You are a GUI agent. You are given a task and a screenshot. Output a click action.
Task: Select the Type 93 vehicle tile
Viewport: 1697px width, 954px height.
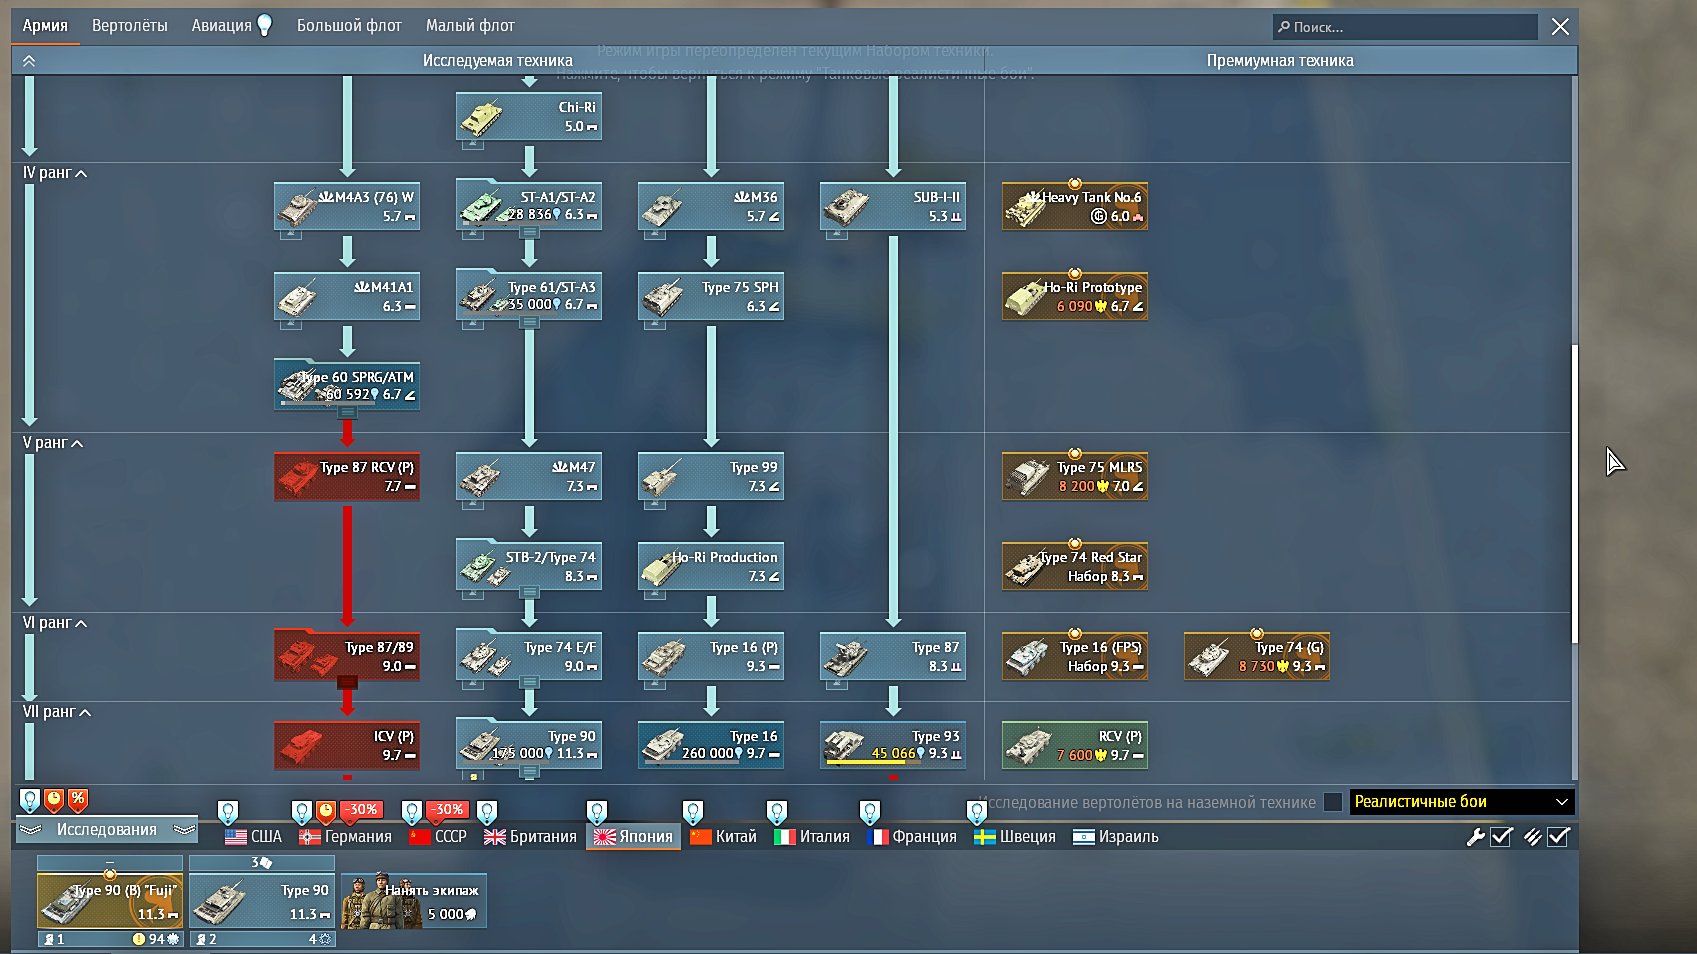(893, 745)
